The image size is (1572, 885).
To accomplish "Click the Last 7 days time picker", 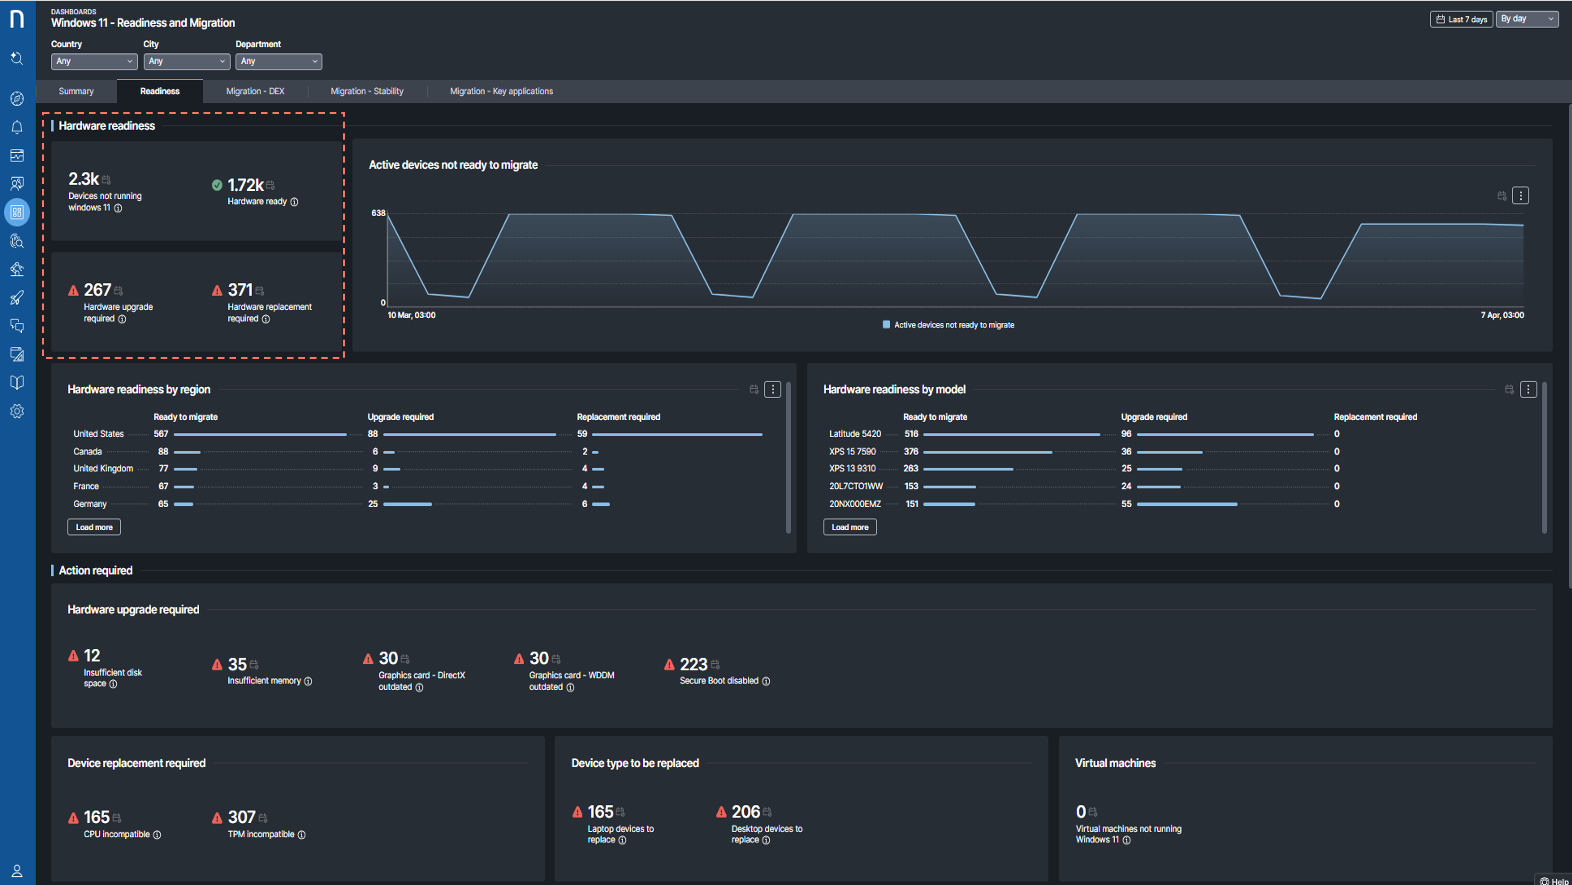I will (1461, 19).
